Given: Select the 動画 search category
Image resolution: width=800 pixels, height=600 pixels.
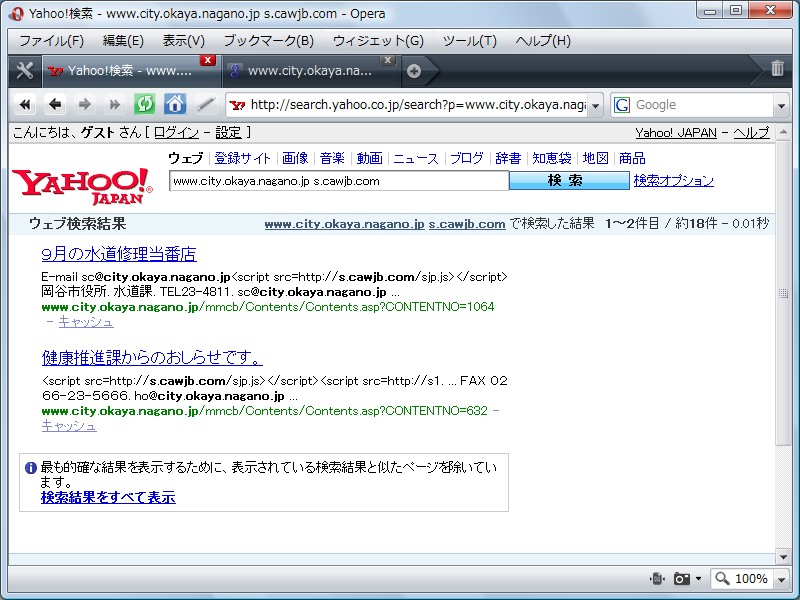Looking at the screenshot, I should coord(369,158).
